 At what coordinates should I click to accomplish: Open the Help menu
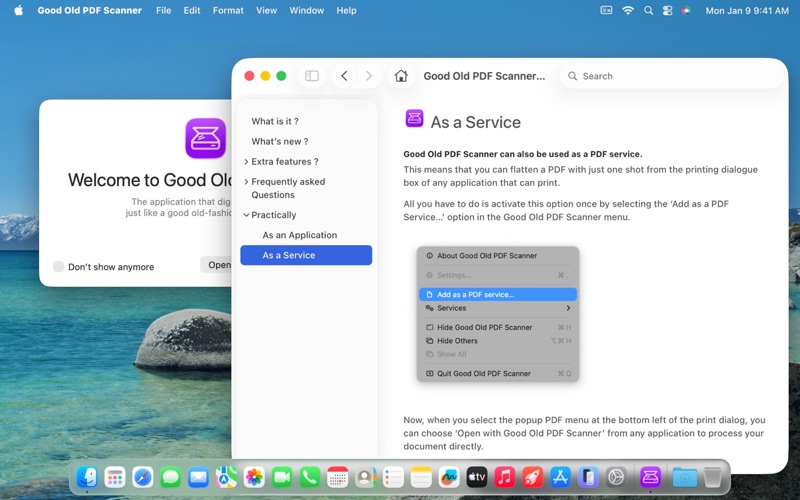point(346,10)
